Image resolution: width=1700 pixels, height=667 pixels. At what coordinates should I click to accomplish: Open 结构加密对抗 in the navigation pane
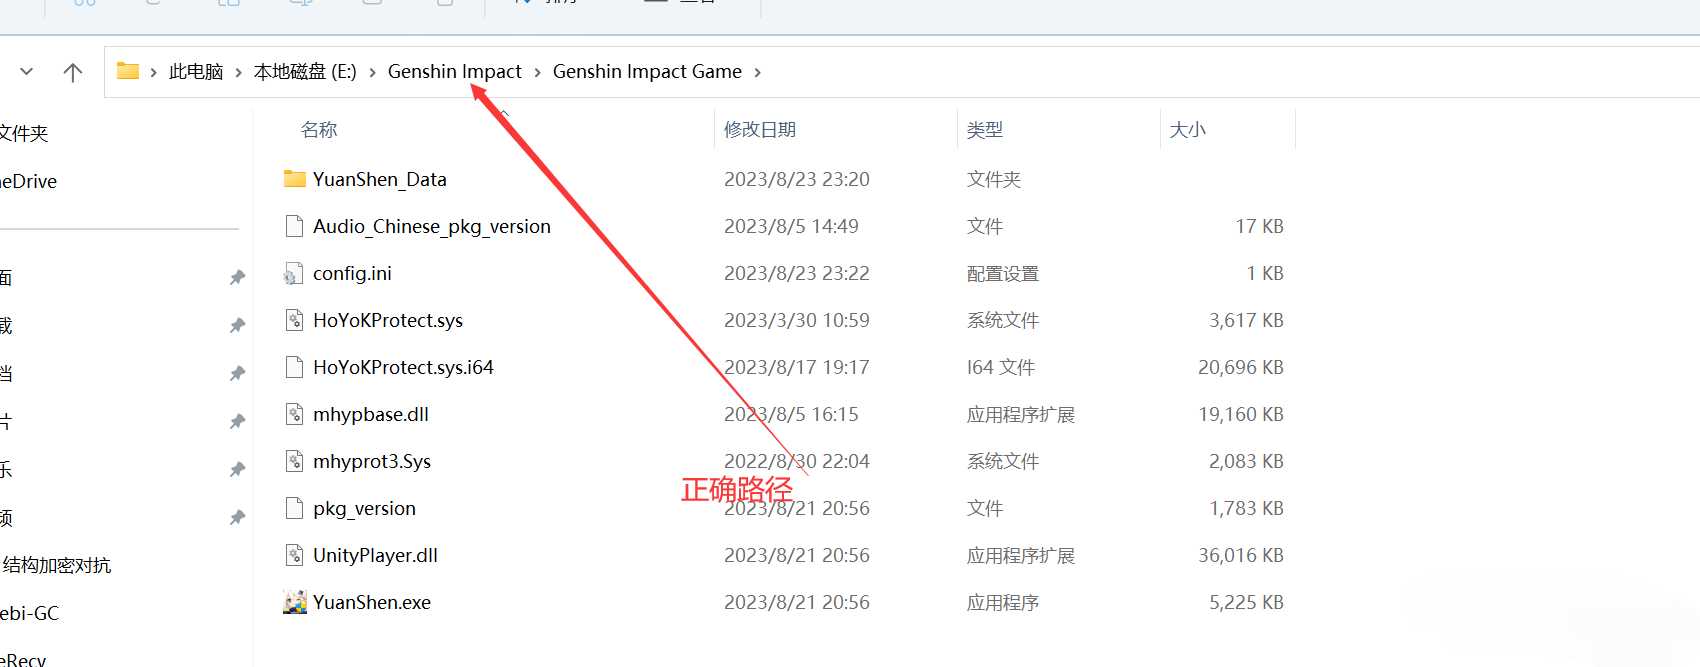click(x=57, y=565)
